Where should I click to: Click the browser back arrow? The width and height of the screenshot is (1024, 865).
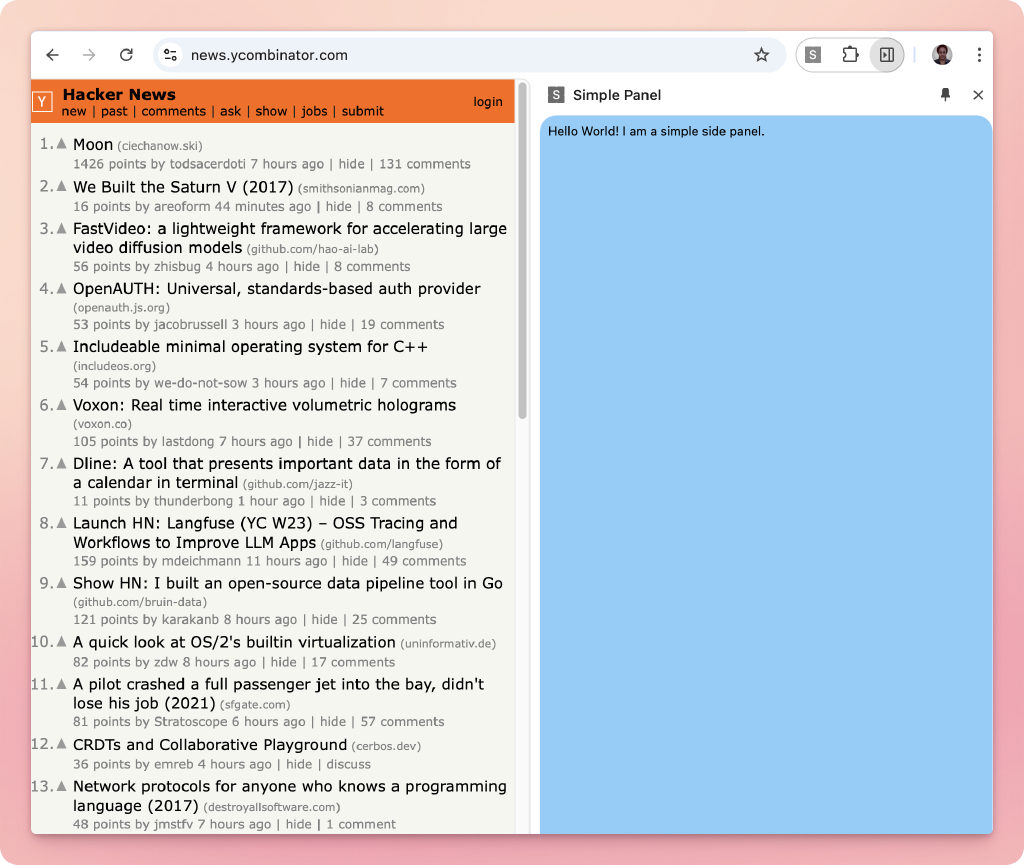coord(53,55)
